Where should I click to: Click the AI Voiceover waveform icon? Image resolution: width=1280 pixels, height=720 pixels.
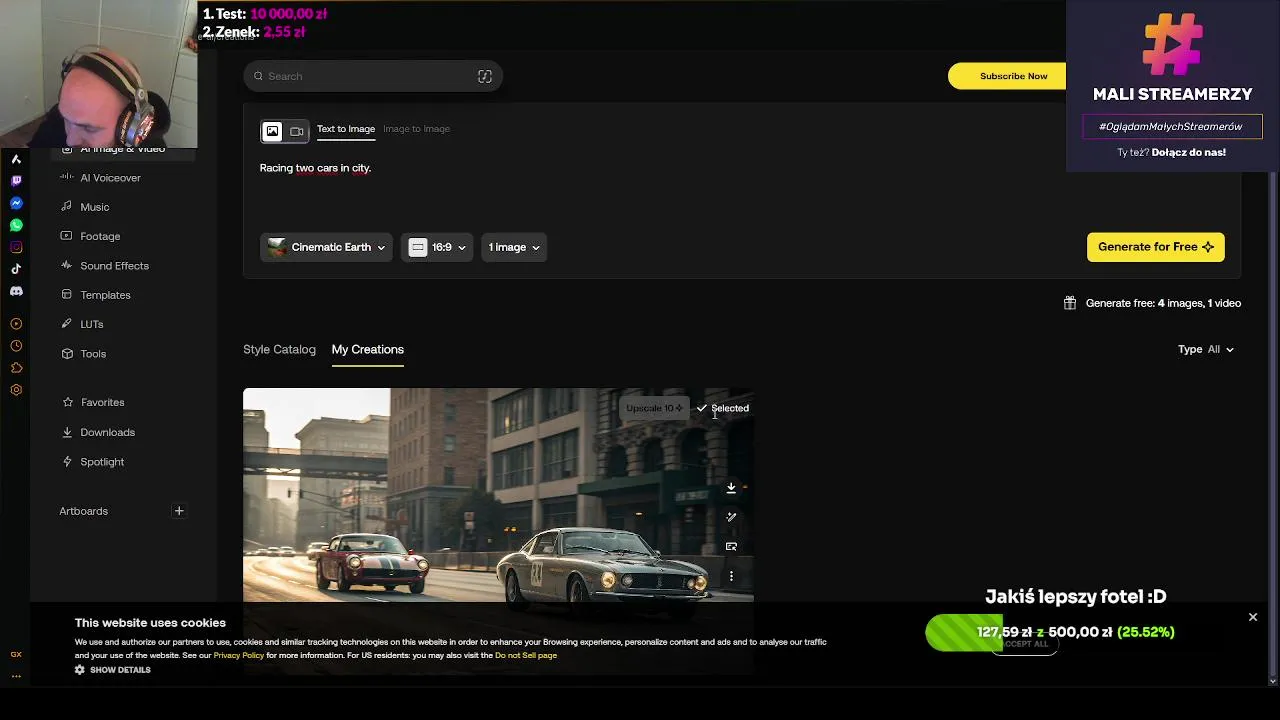point(67,177)
